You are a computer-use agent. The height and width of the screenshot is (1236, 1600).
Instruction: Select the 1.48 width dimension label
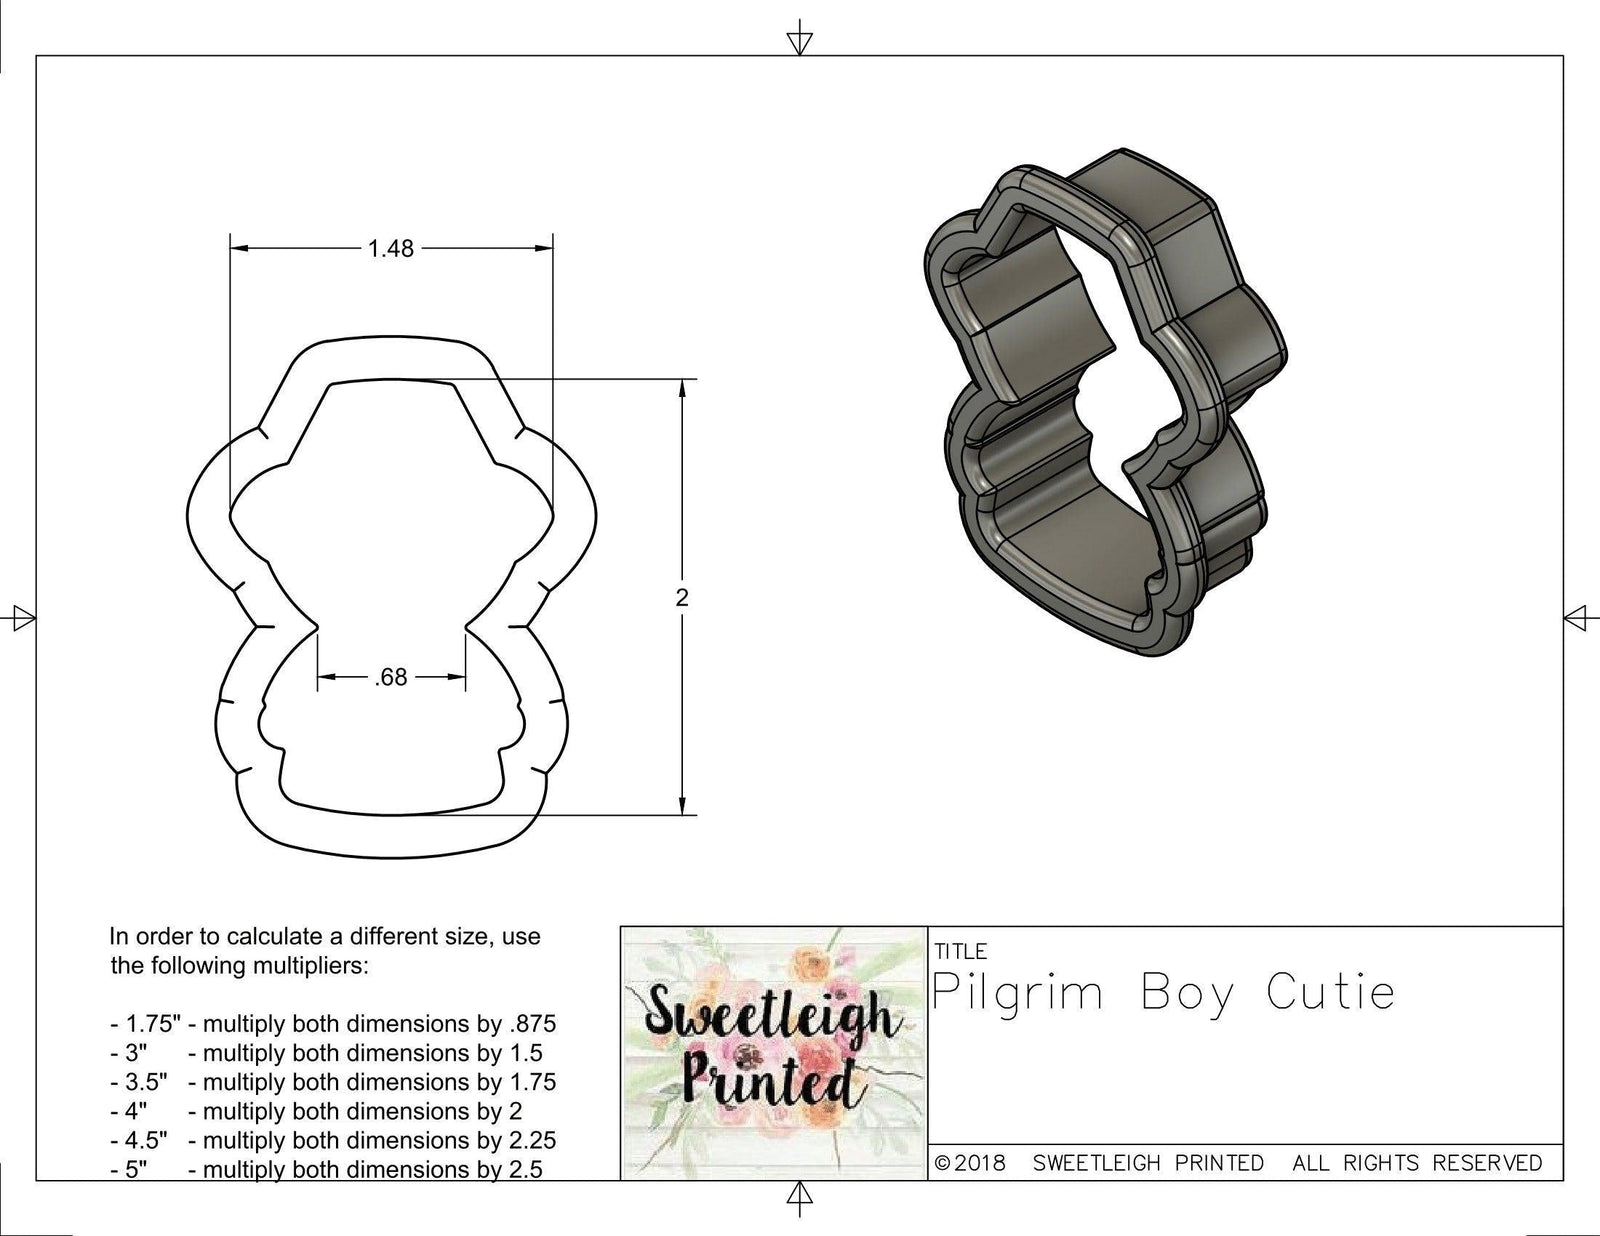click(x=392, y=247)
